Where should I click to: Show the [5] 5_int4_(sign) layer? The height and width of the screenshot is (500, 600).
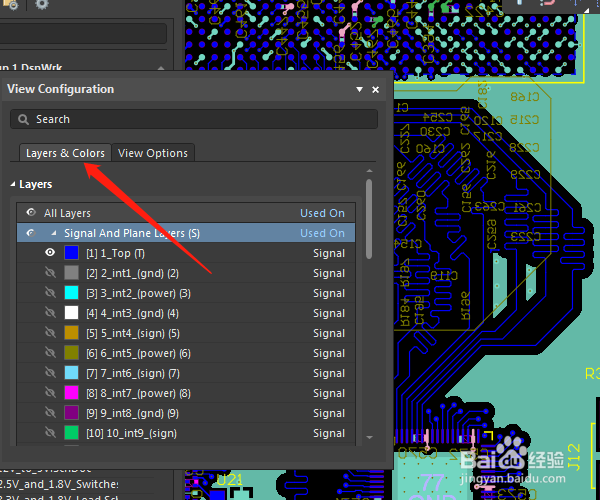[50, 332]
